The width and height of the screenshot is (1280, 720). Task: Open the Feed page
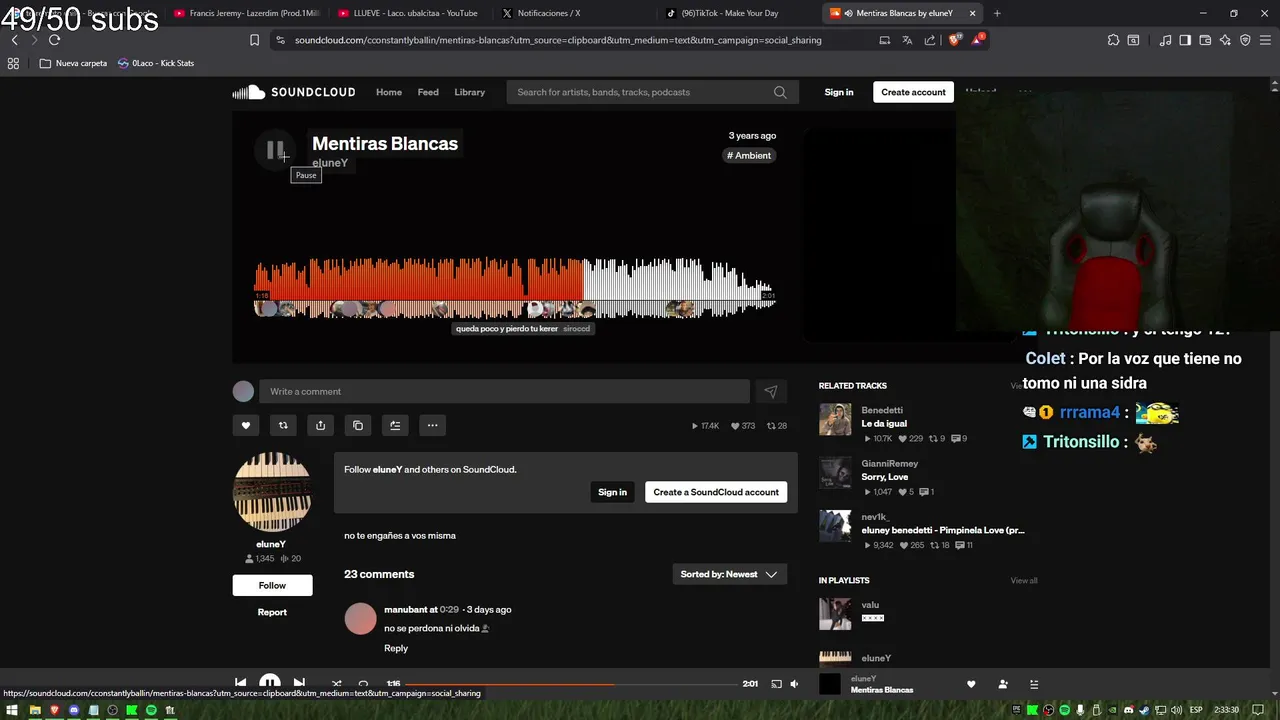[428, 92]
